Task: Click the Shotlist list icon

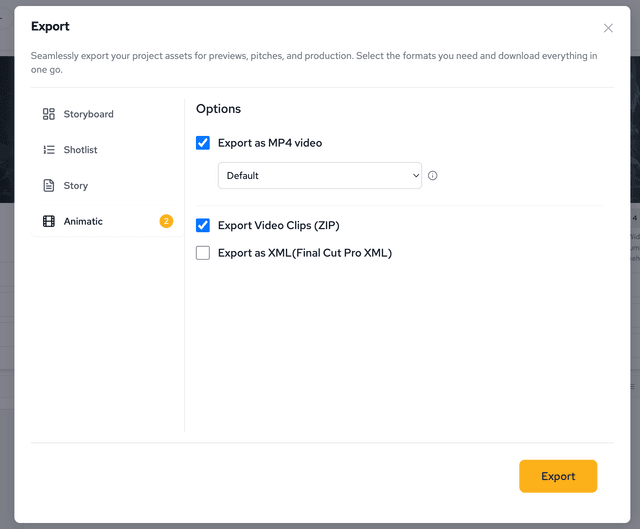Action: click(x=49, y=150)
